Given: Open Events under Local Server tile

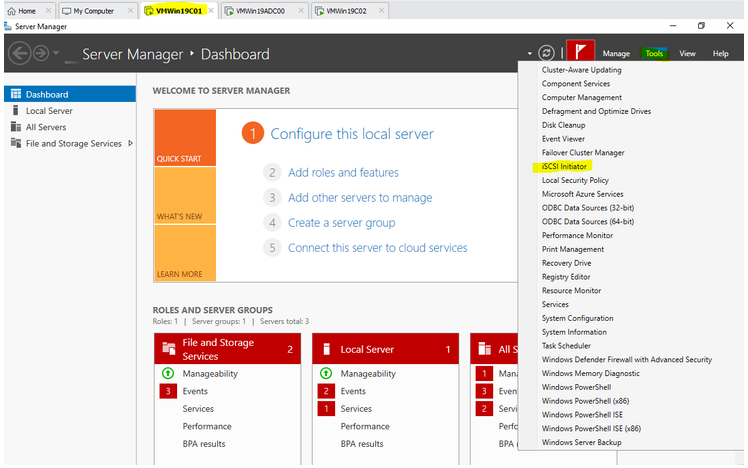Looking at the screenshot, I should [x=353, y=391].
